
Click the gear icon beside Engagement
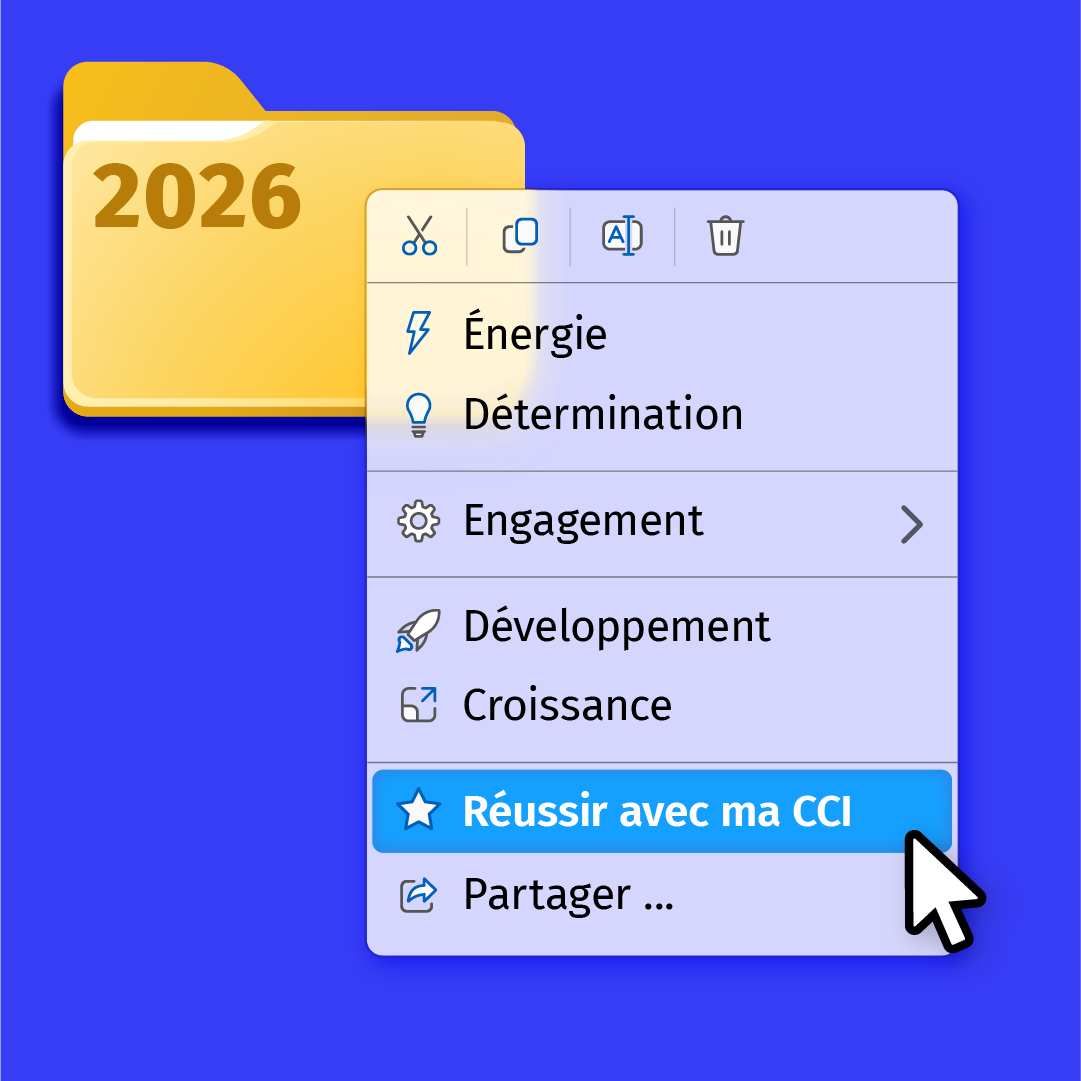418,521
